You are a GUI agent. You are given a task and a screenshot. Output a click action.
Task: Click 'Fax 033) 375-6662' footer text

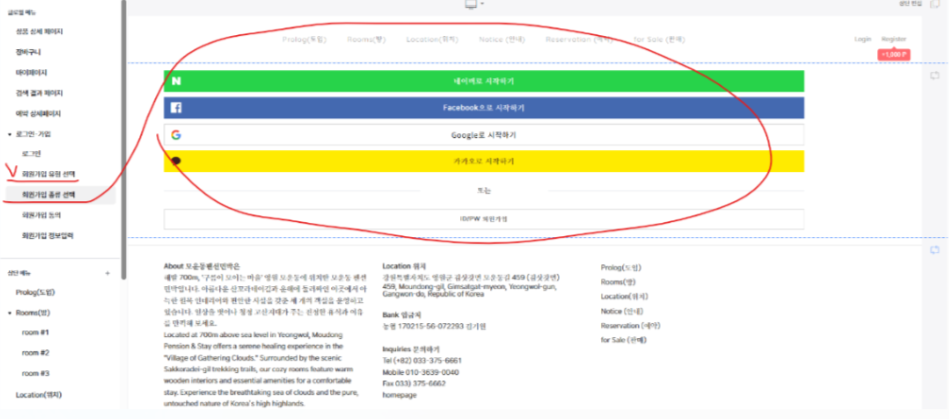pyautogui.click(x=414, y=384)
